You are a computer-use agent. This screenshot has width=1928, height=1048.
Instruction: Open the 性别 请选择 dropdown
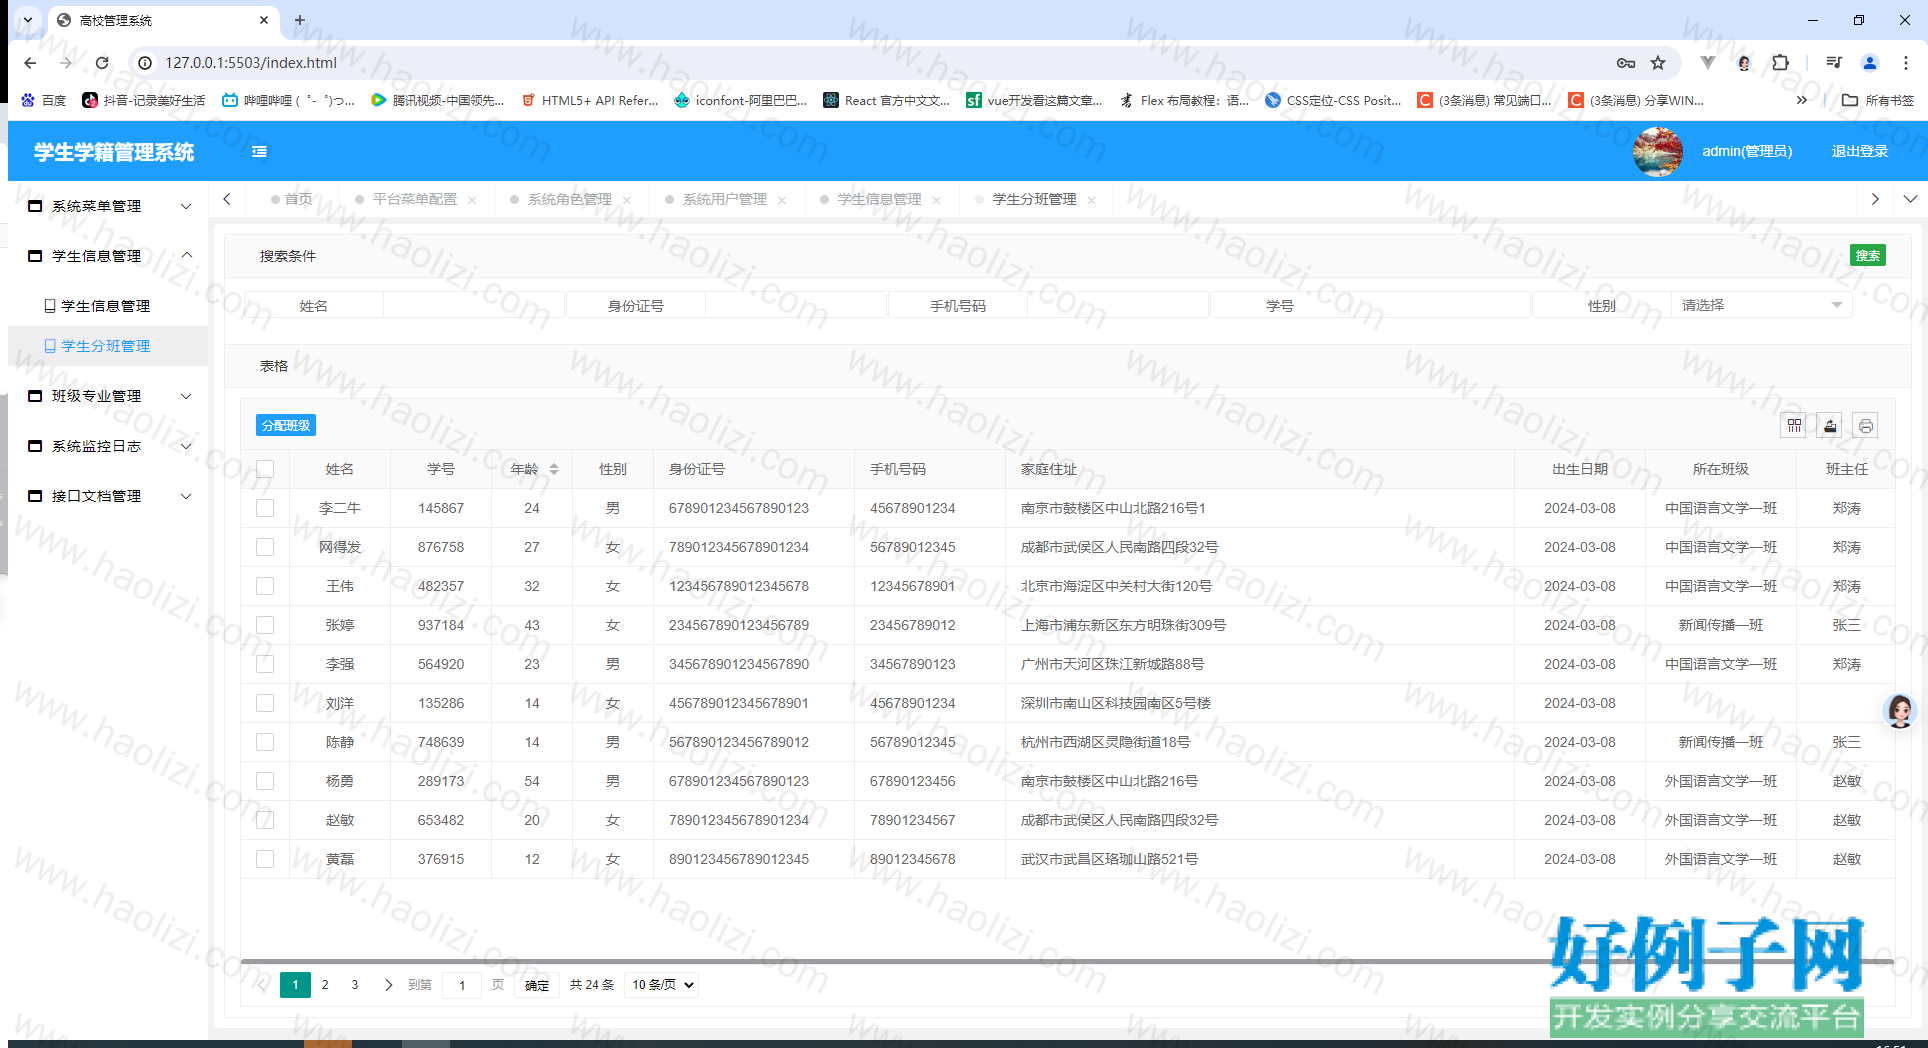(x=1762, y=306)
